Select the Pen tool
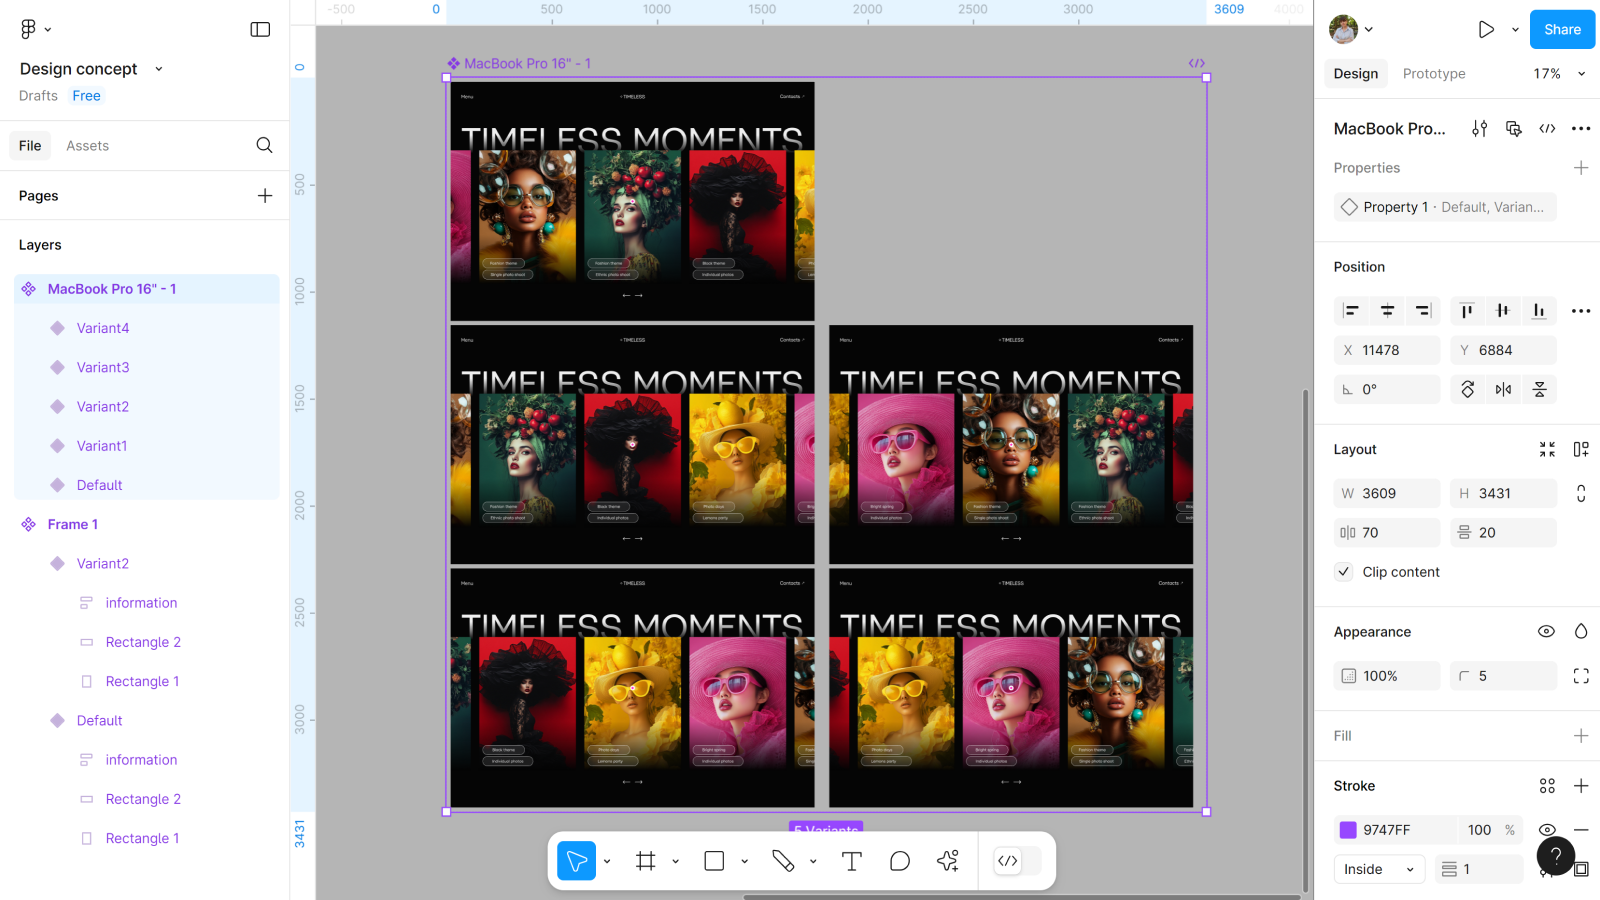Viewport: 1600px width, 900px height. point(783,861)
